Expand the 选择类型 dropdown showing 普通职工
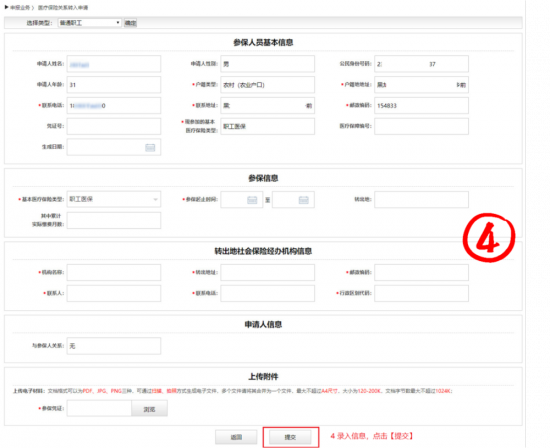This screenshot has height=448, width=550. pos(90,23)
